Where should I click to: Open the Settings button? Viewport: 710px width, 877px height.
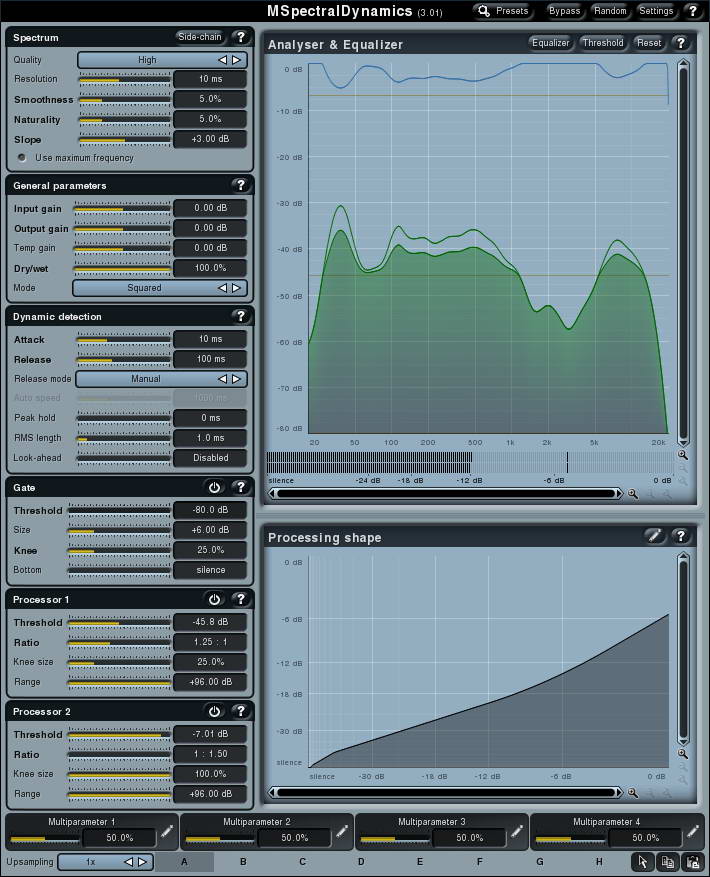click(656, 11)
